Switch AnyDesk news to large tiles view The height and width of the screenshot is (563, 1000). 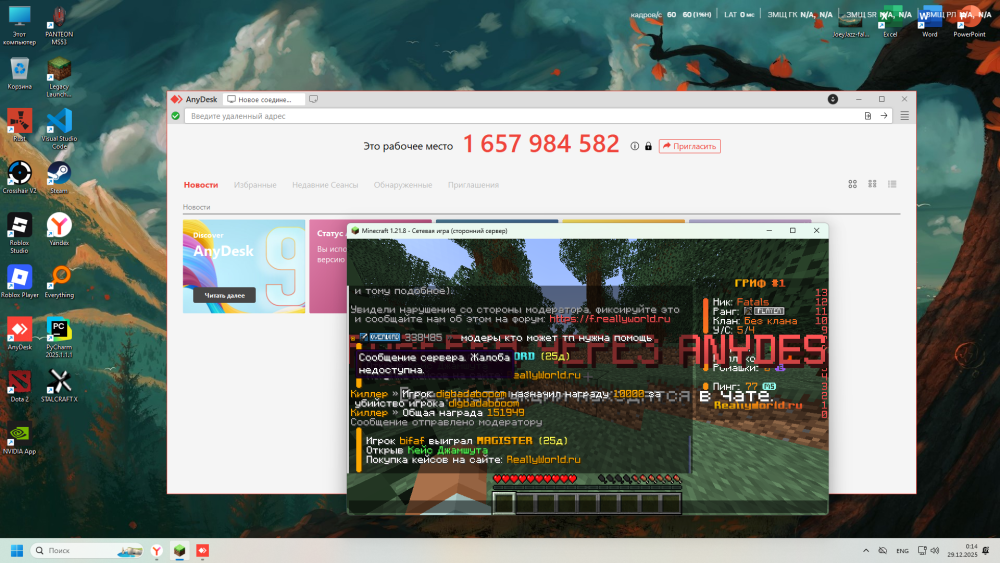click(852, 184)
